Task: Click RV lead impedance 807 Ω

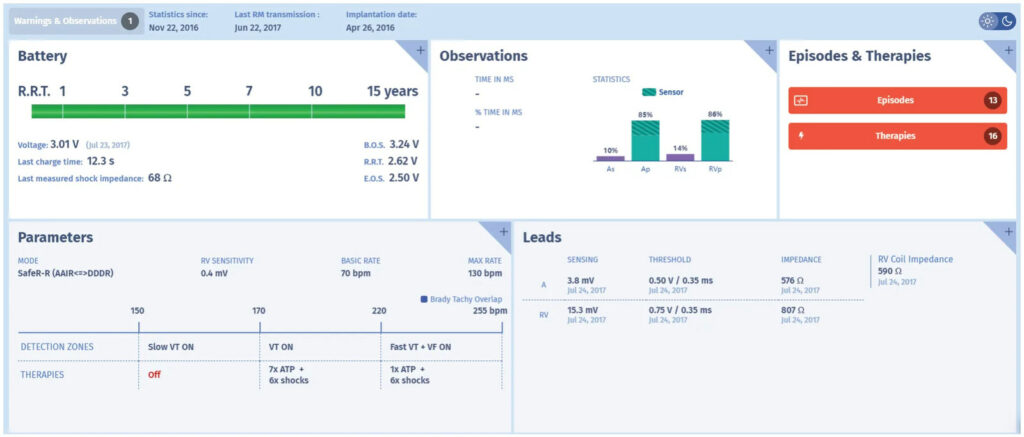Action: point(793,310)
